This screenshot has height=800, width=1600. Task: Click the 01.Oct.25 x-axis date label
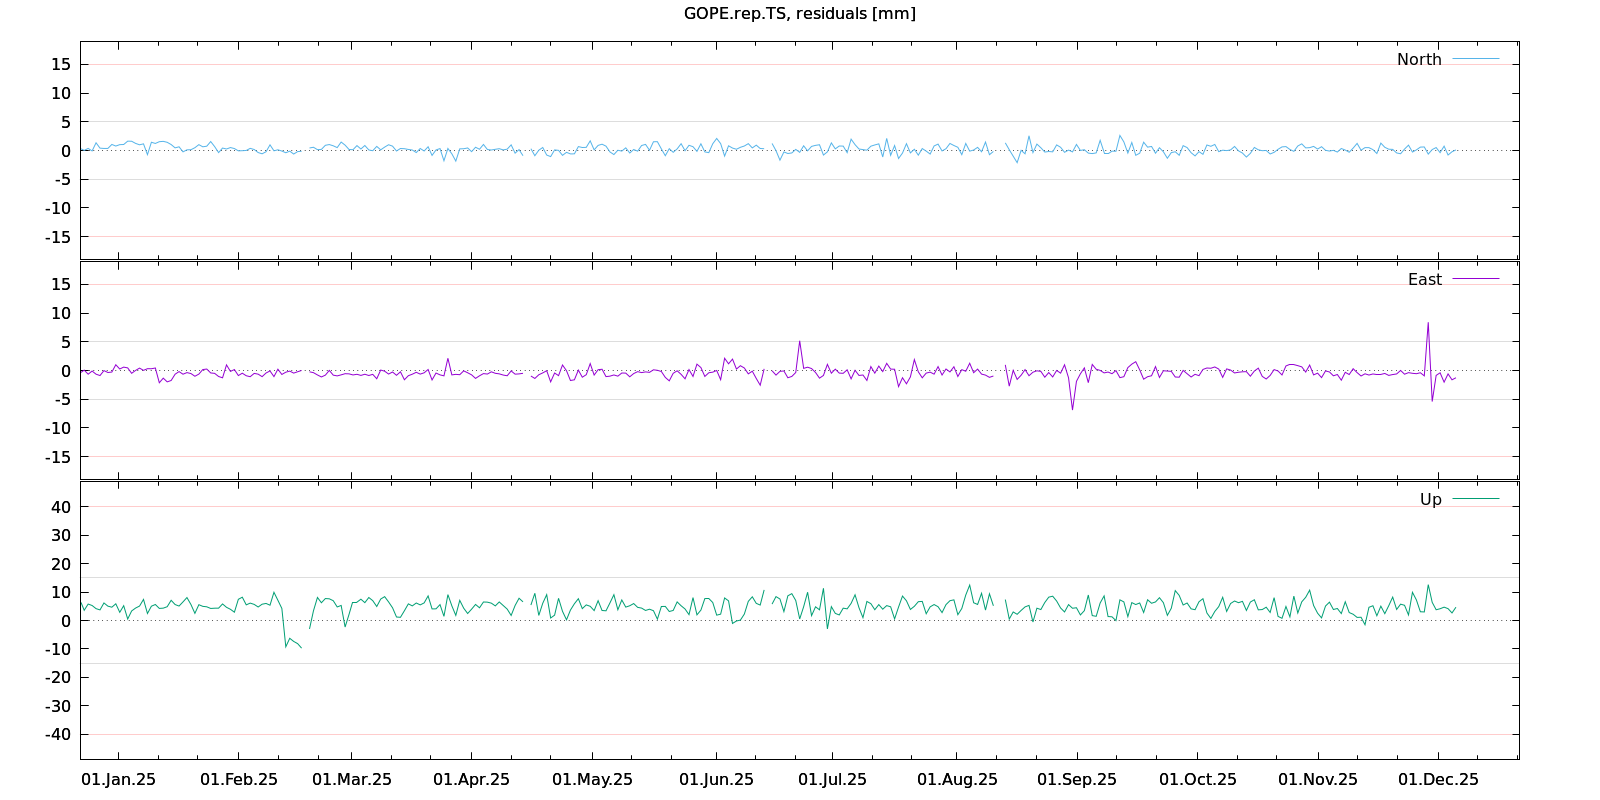(x=1197, y=780)
